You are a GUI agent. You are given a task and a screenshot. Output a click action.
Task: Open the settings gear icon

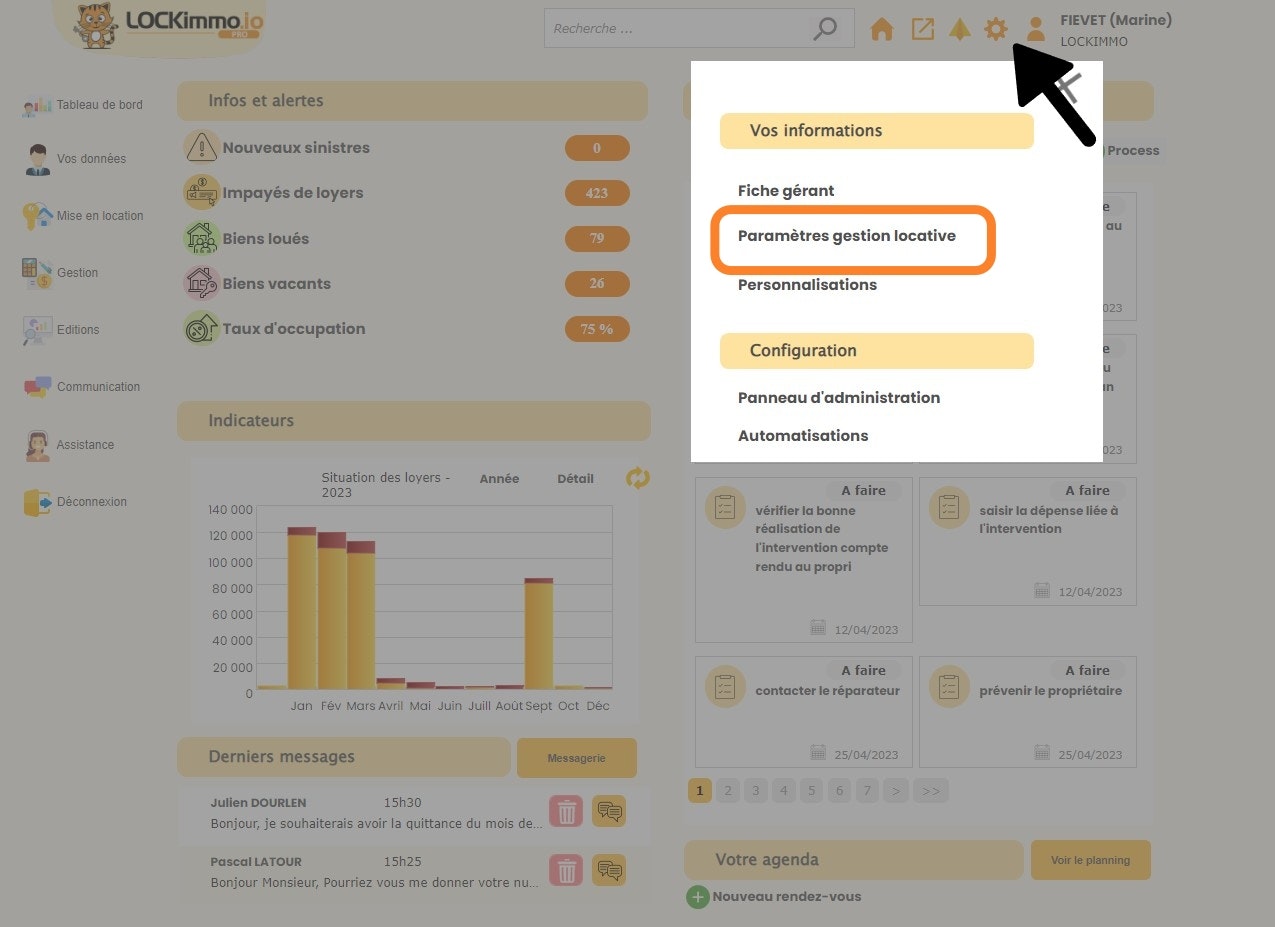pyautogui.click(x=996, y=29)
